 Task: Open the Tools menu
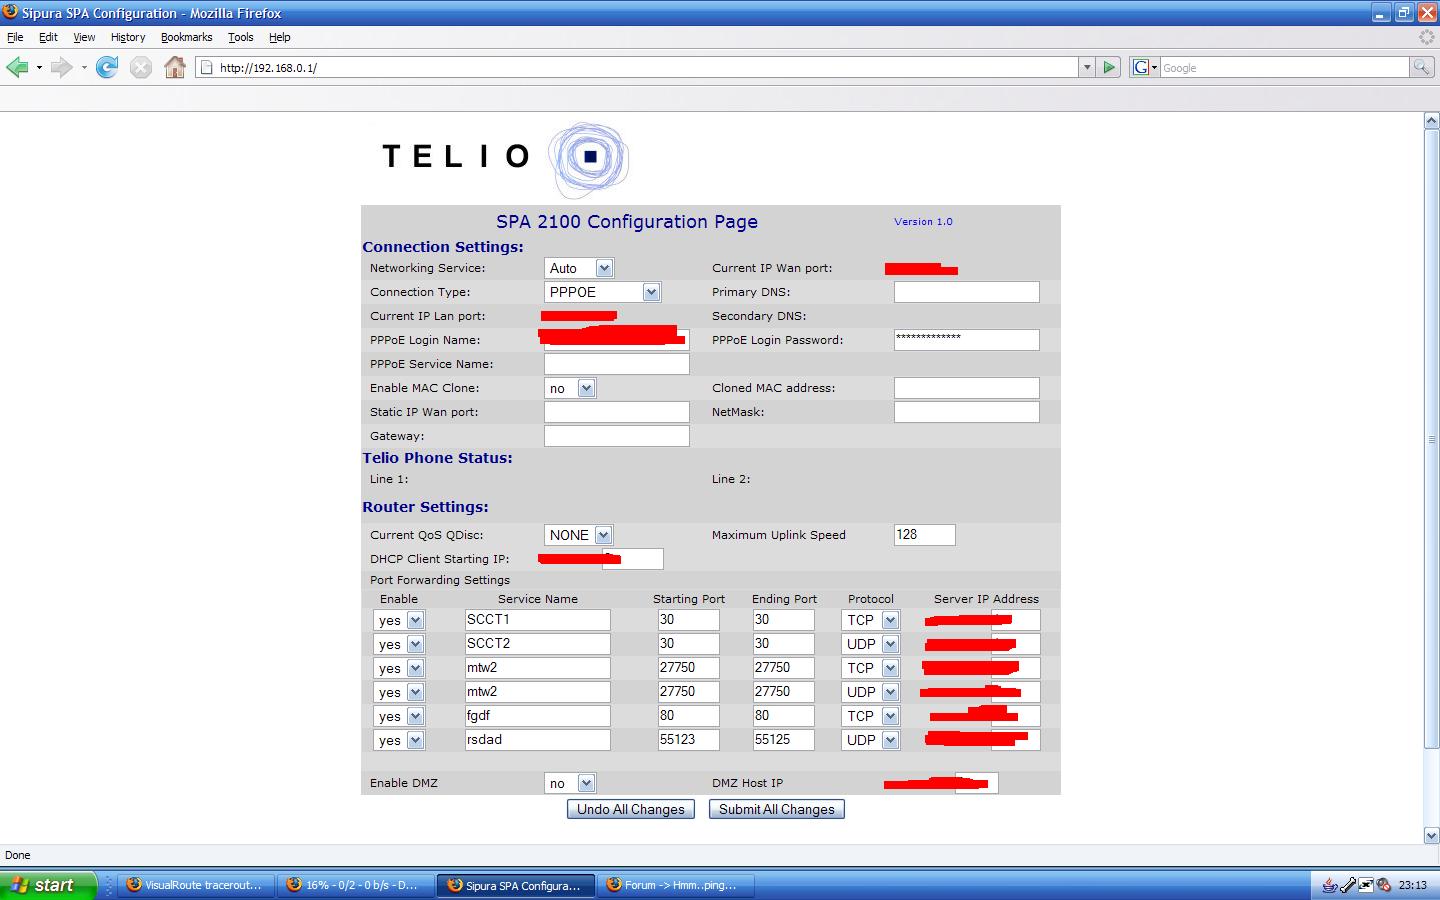tap(241, 37)
